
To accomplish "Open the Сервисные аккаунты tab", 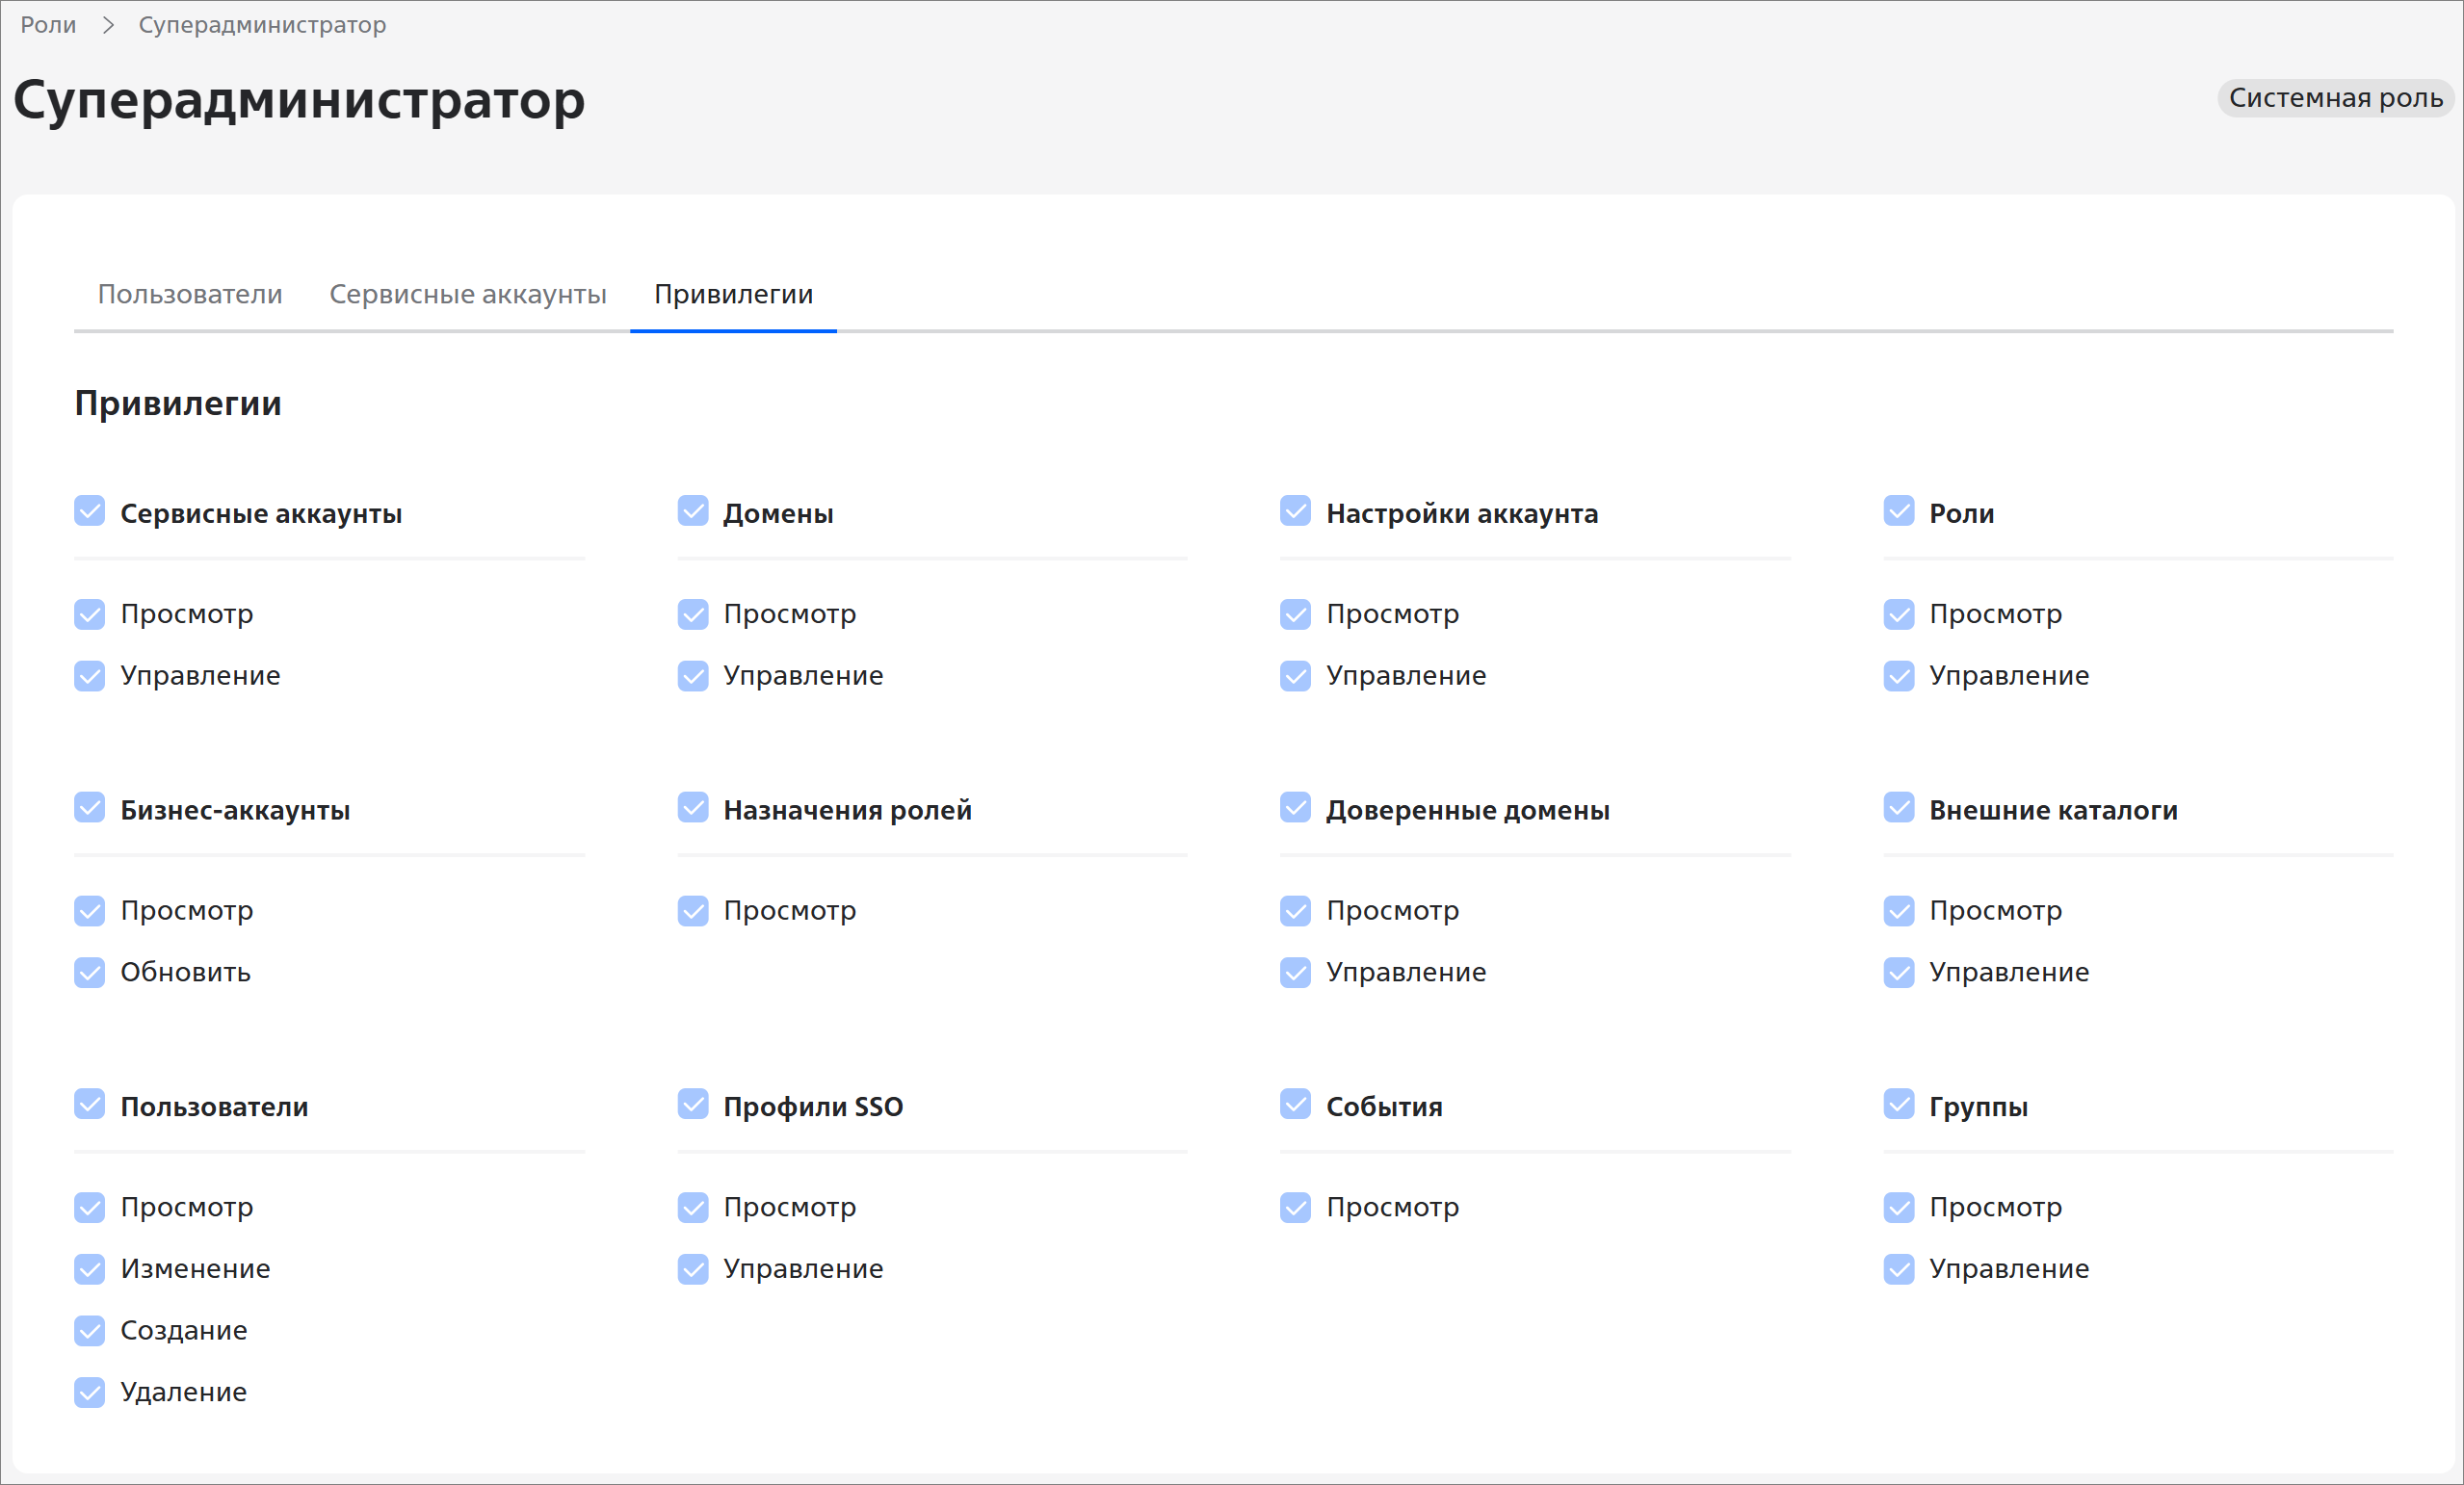I will (467, 294).
